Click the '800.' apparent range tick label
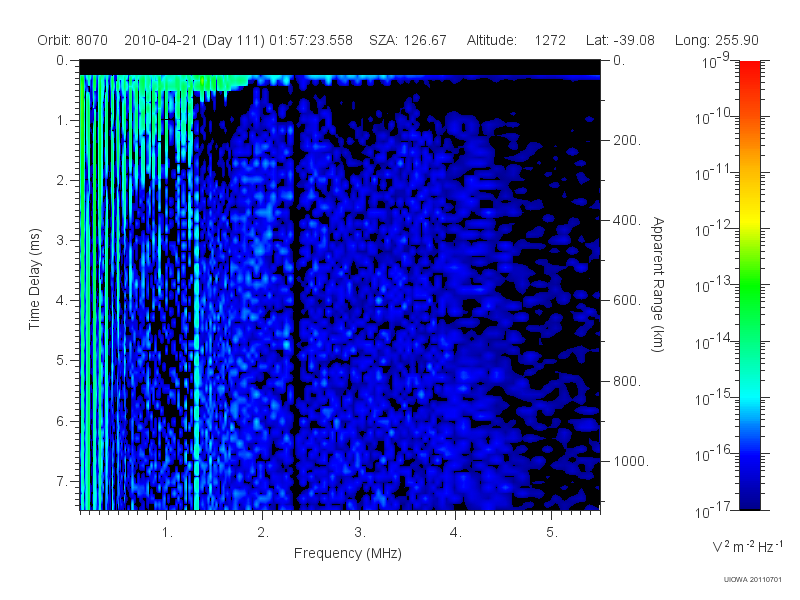This screenshot has height=600, width=800. point(627,381)
